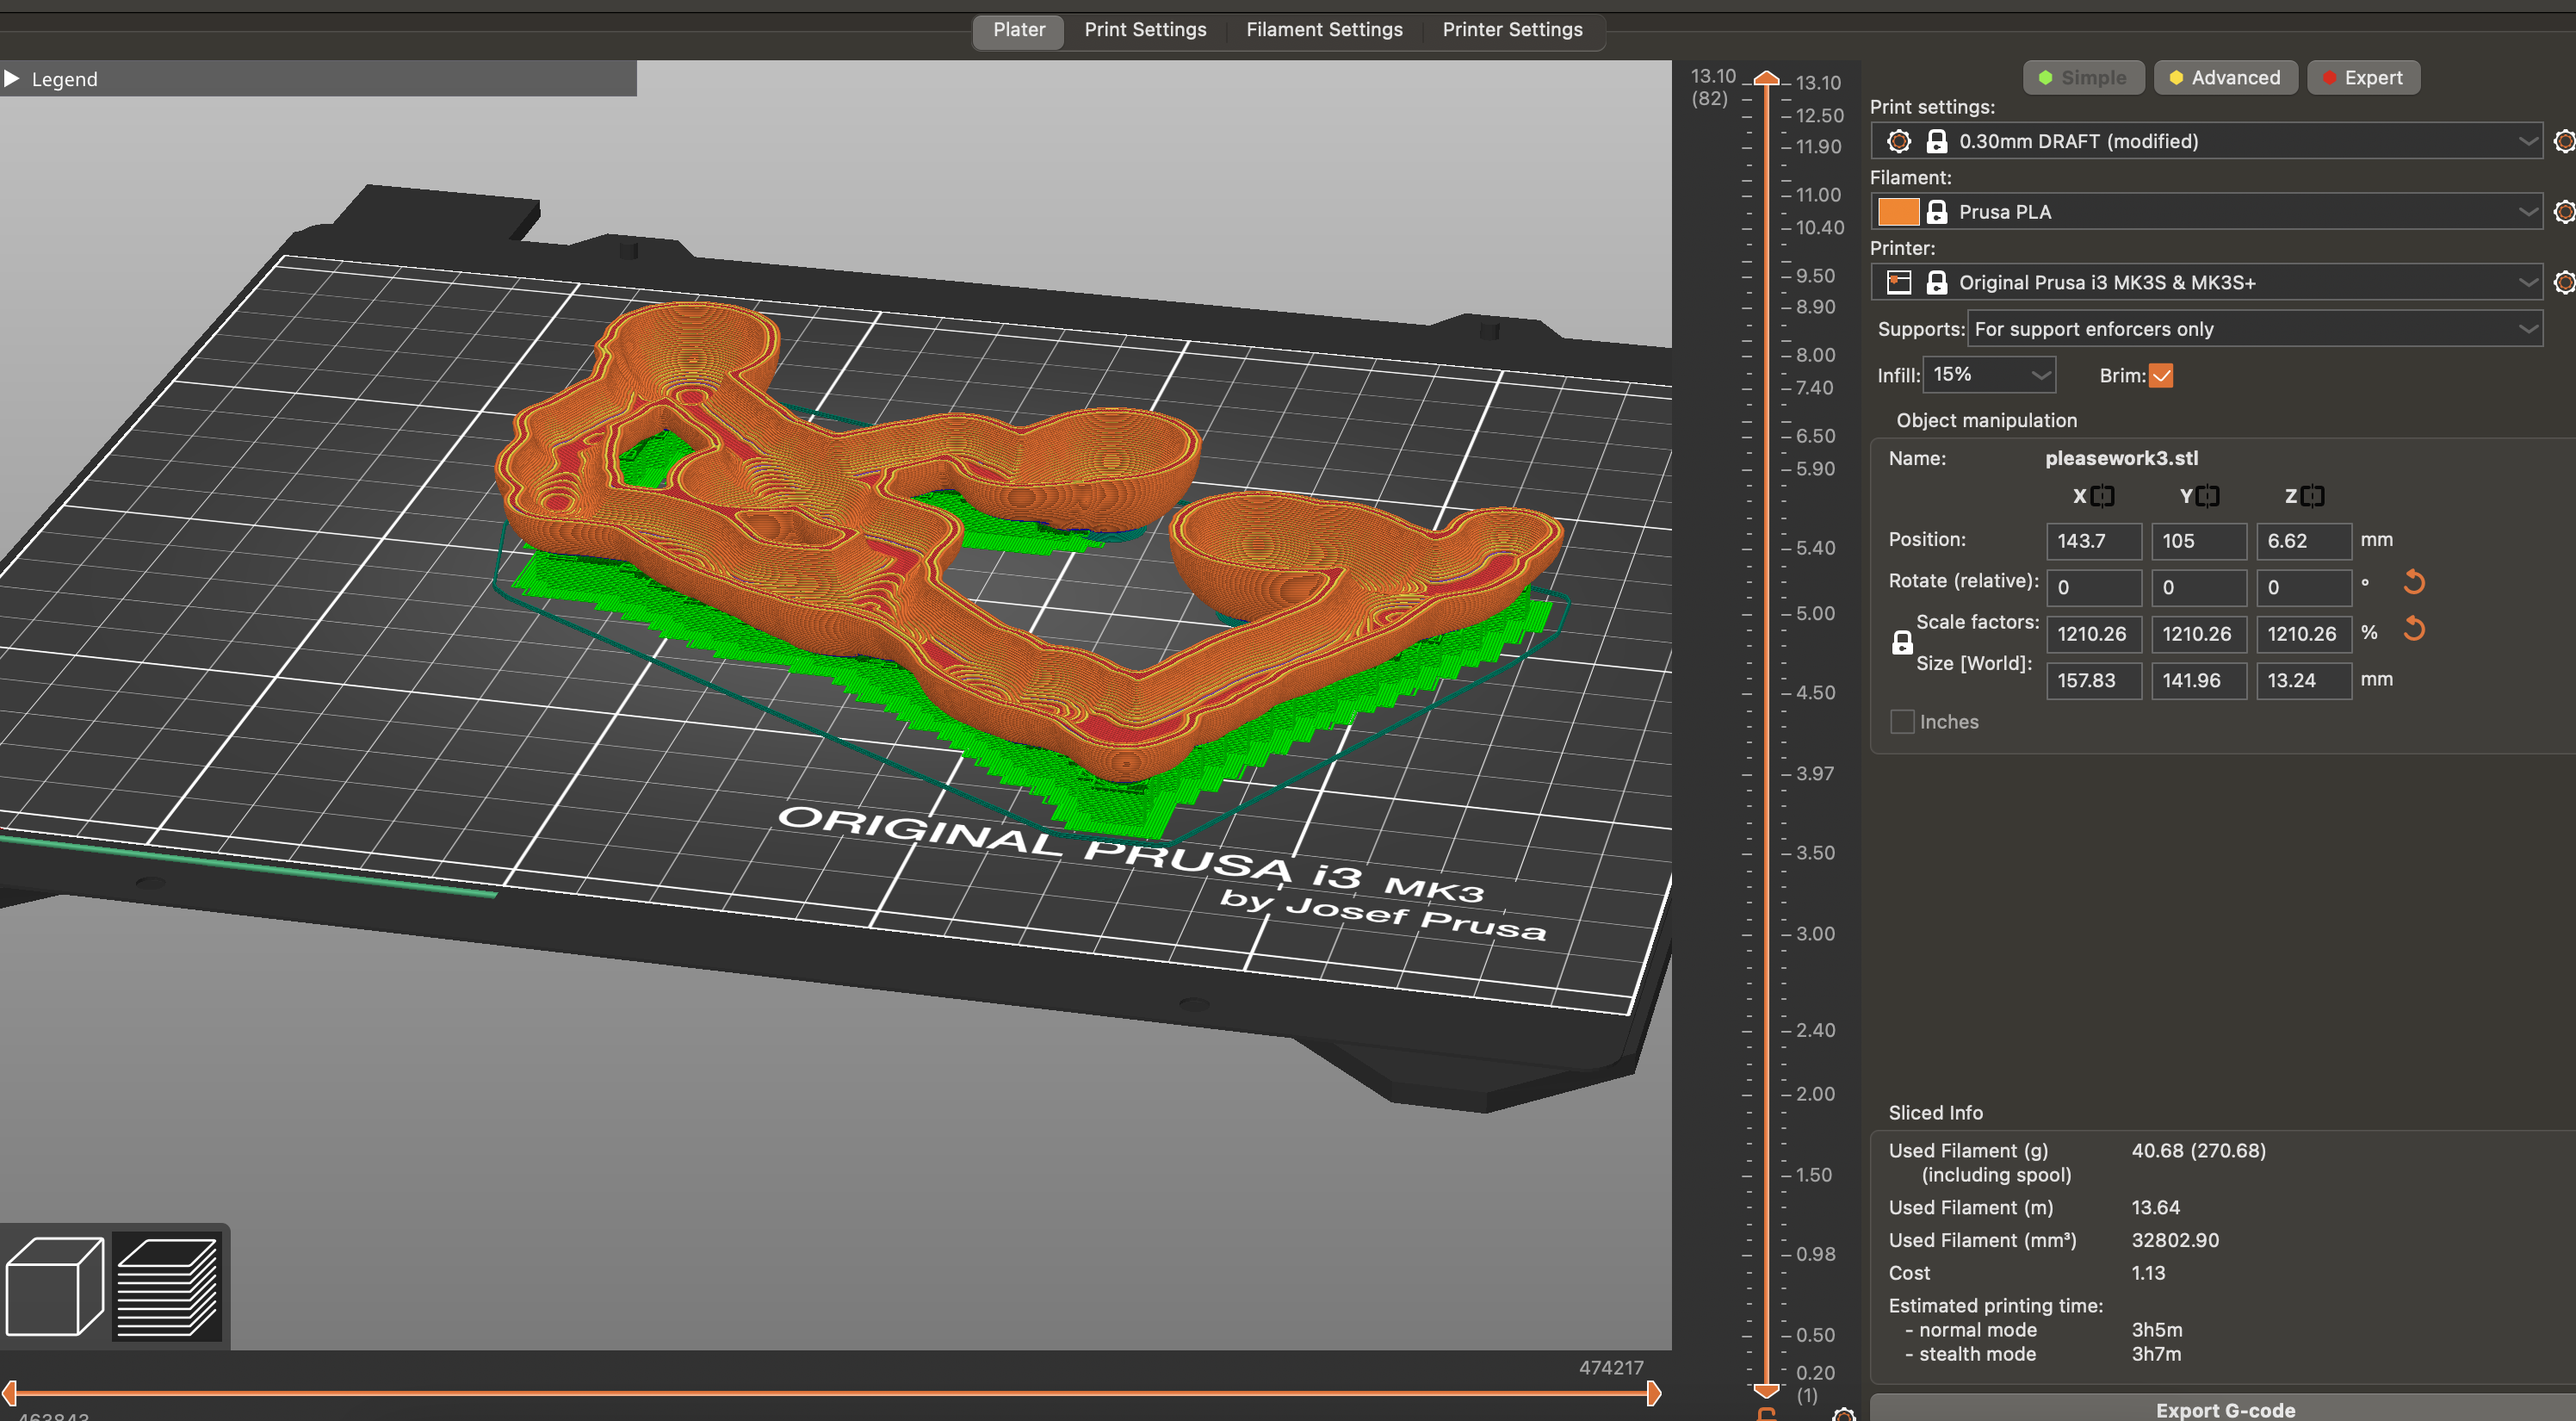
Task: Click the Used Filament (m) value 13.64
Action: (2155, 1208)
